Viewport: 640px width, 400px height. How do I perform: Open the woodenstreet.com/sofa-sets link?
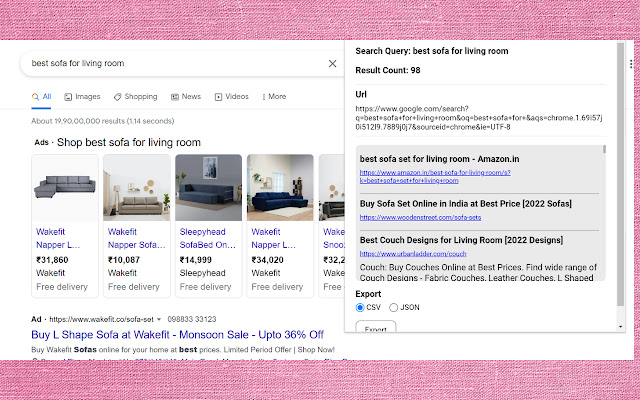420,218
